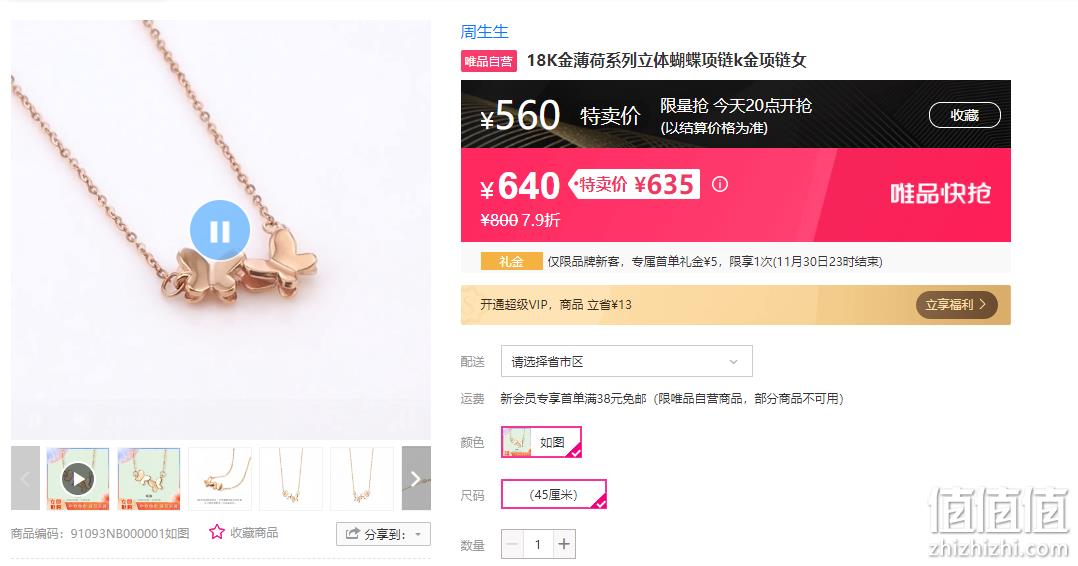The height and width of the screenshot is (566, 1078).
Task: Decrease quantity with minus button
Action: click(x=512, y=544)
